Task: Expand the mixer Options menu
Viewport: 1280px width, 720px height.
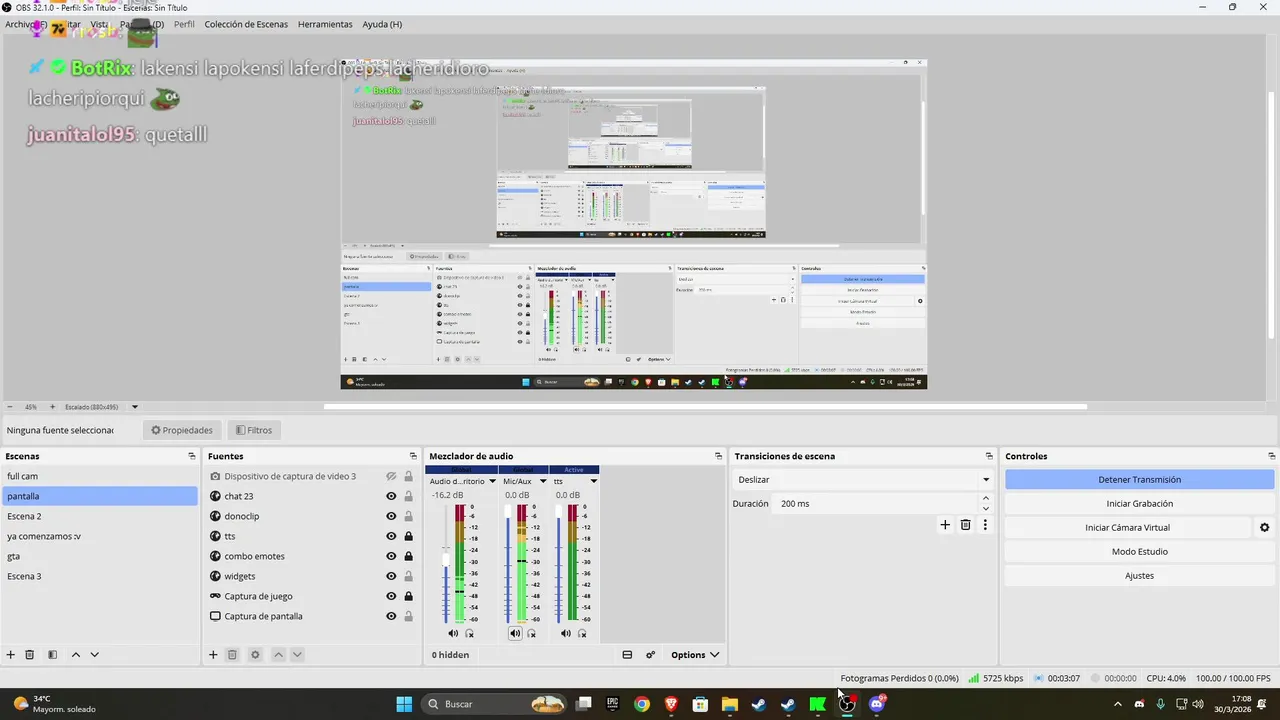Action: 695,655
